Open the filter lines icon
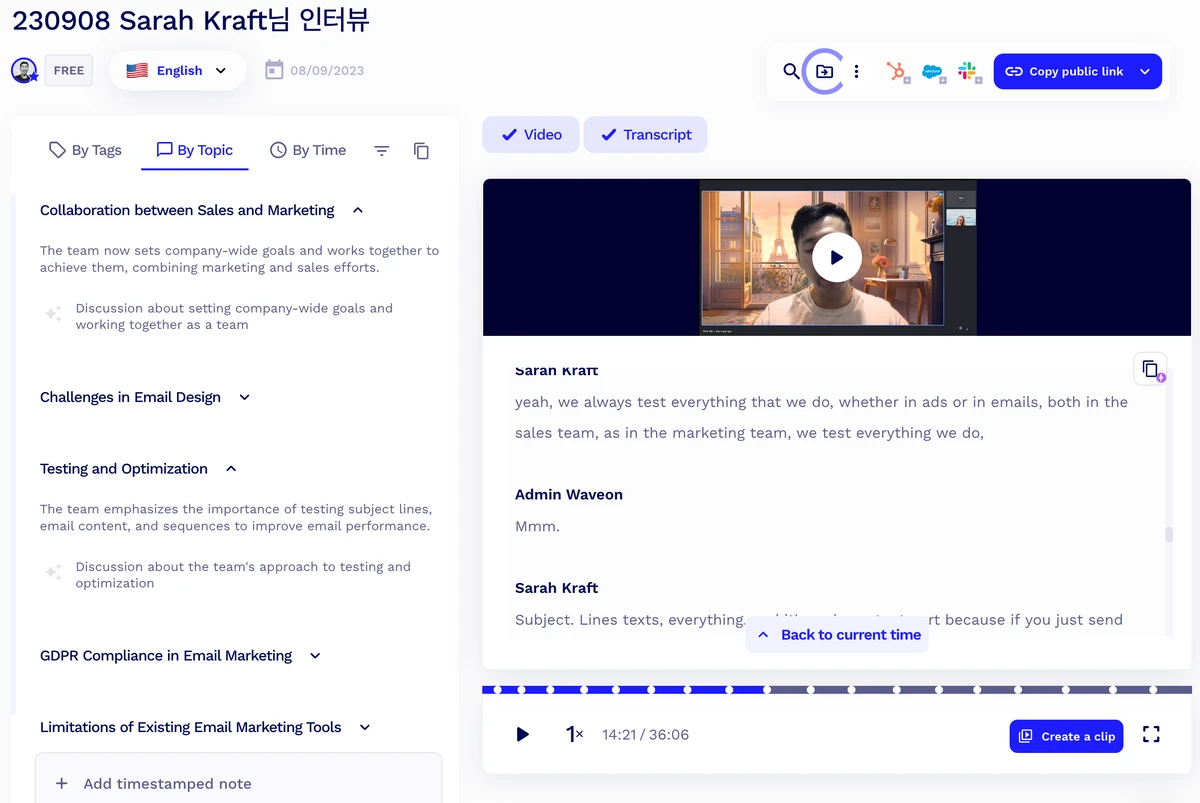The width and height of the screenshot is (1200, 803). tap(381, 150)
